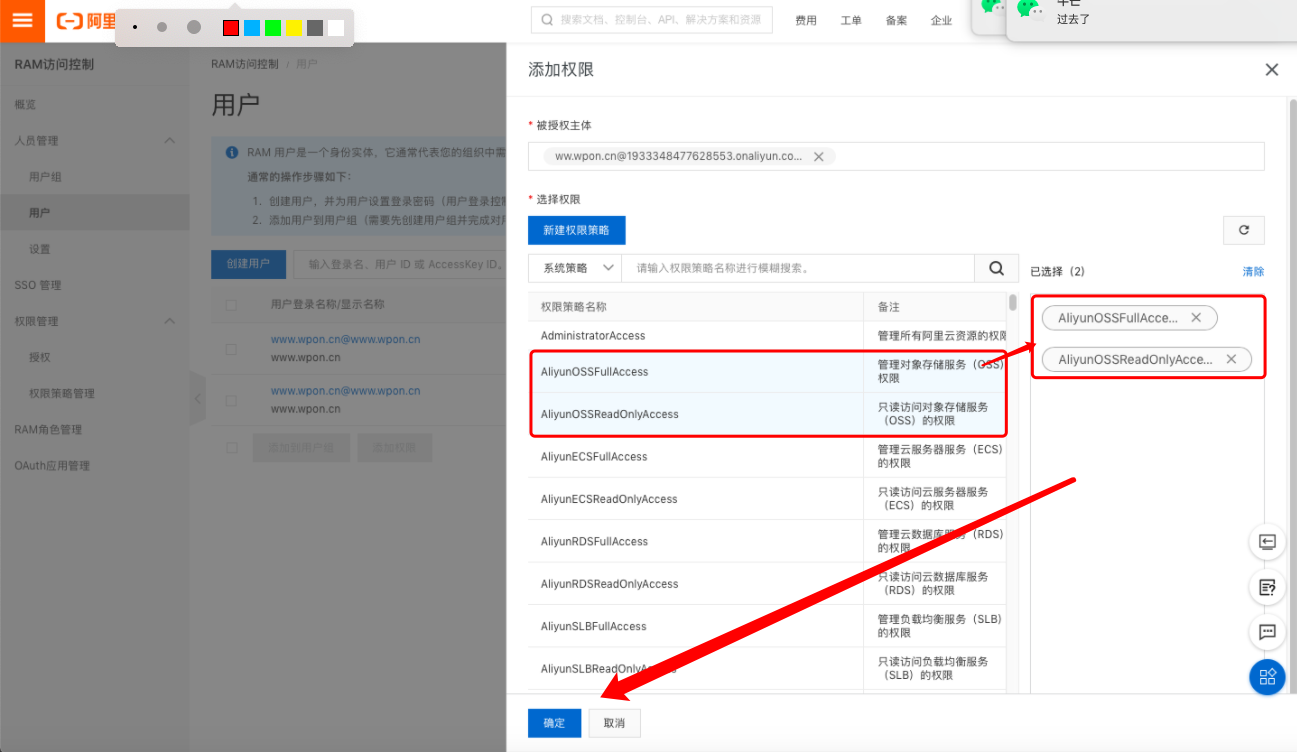Viewport: 1297px width, 752px height.
Task: Select the AliyunRDSReadOnlyAccess policy row
Action: point(767,584)
